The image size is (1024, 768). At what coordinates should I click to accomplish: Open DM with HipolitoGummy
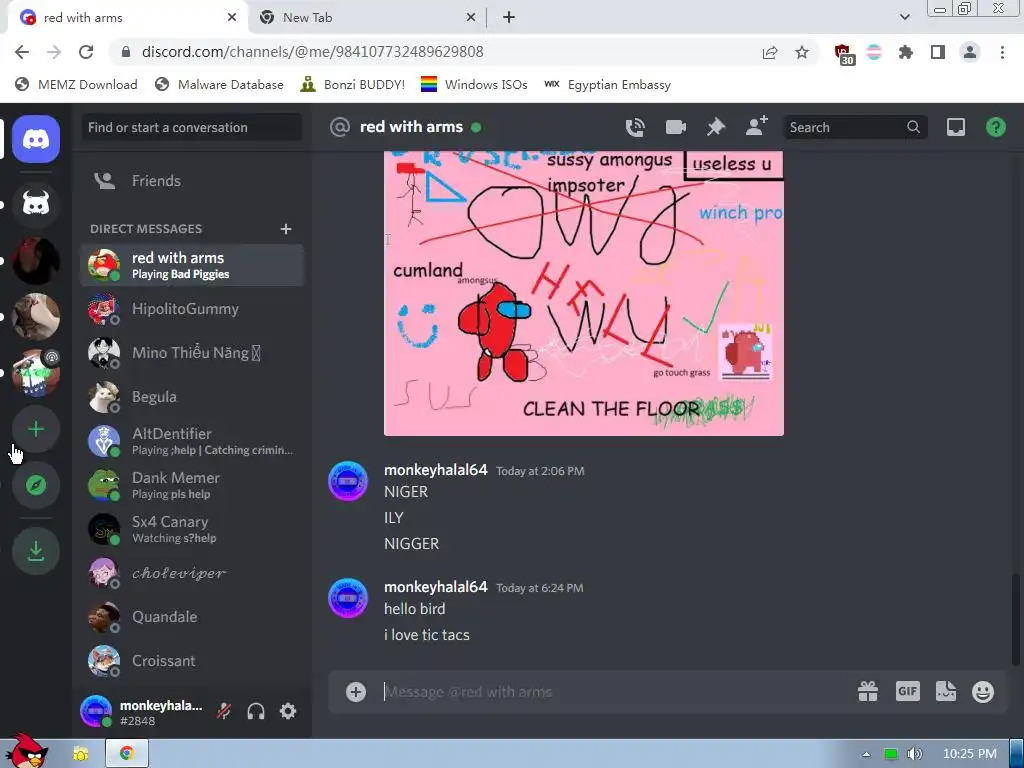[x=191, y=309]
